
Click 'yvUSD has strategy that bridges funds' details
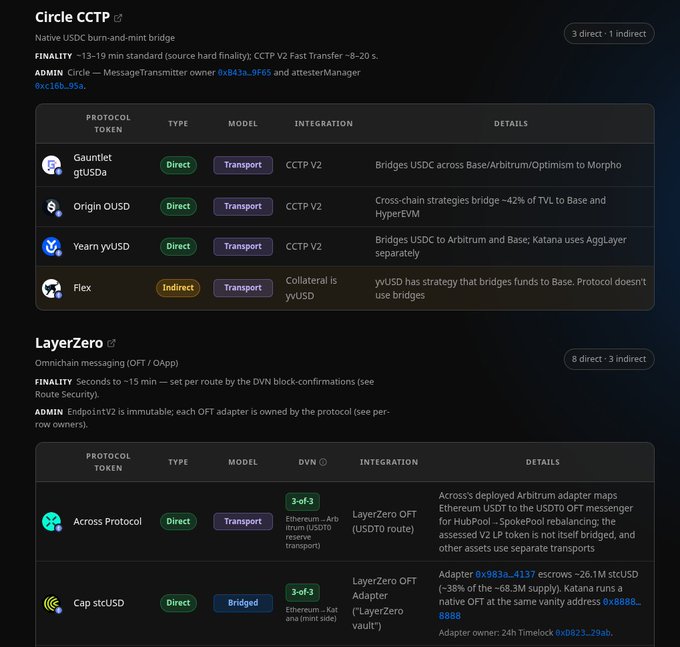pyautogui.click(x=510, y=288)
